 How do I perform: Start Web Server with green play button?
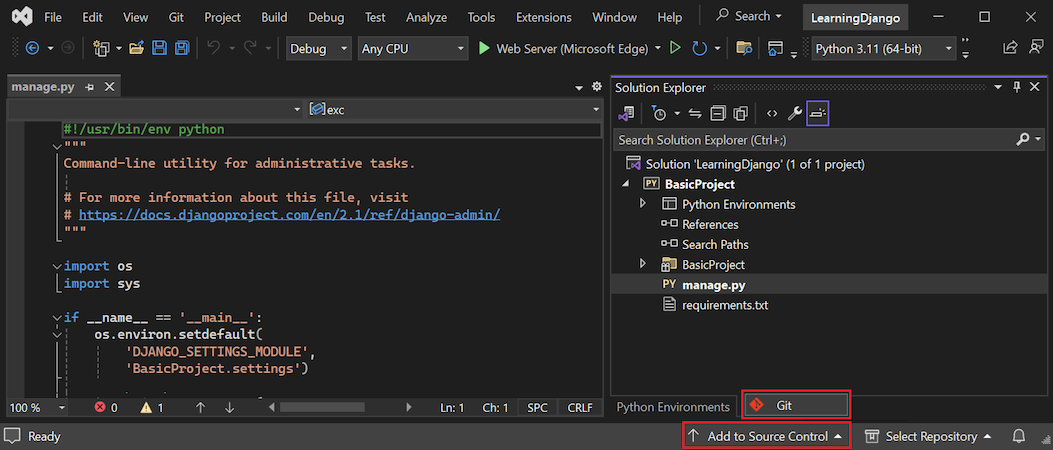(484, 48)
